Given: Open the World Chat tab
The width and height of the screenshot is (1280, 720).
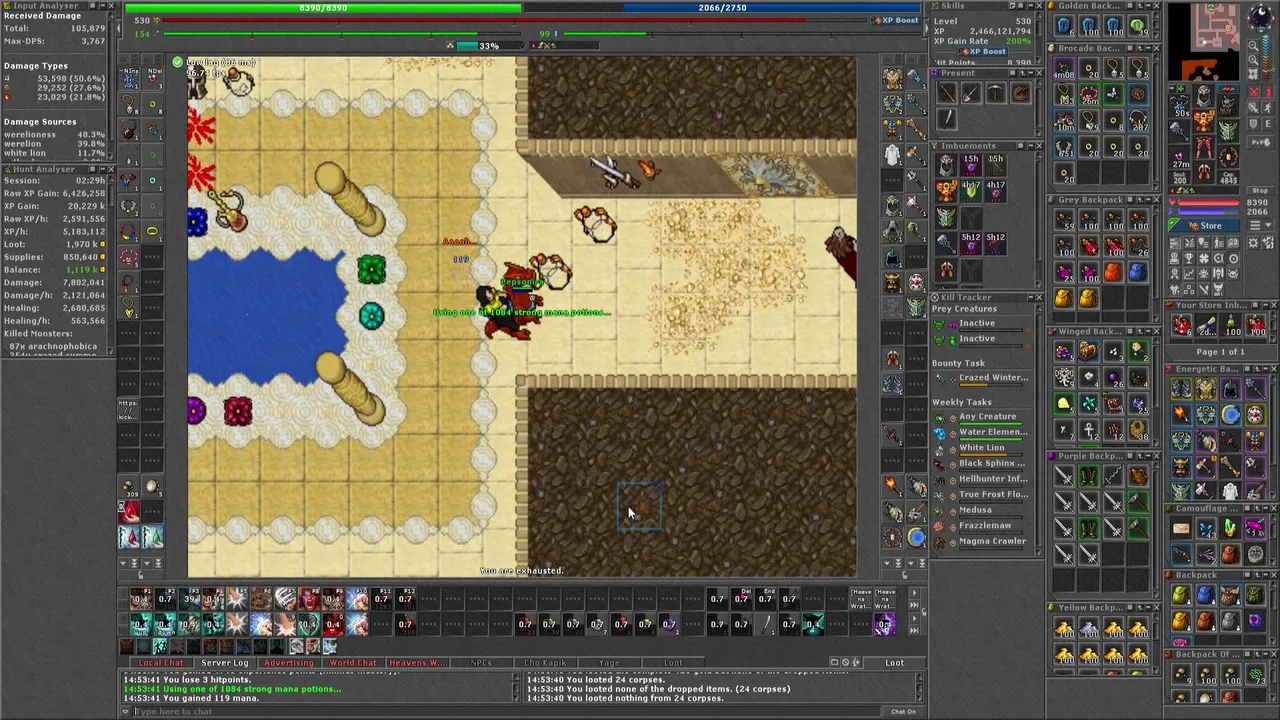Looking at the screenshot, I should [352, 663].
